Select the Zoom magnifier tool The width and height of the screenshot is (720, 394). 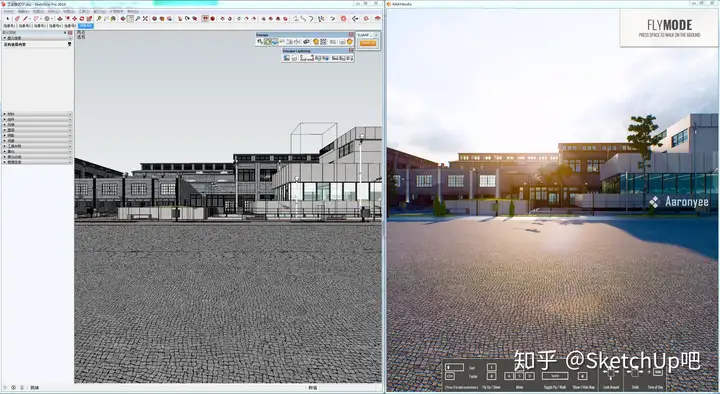pos(137,18)
